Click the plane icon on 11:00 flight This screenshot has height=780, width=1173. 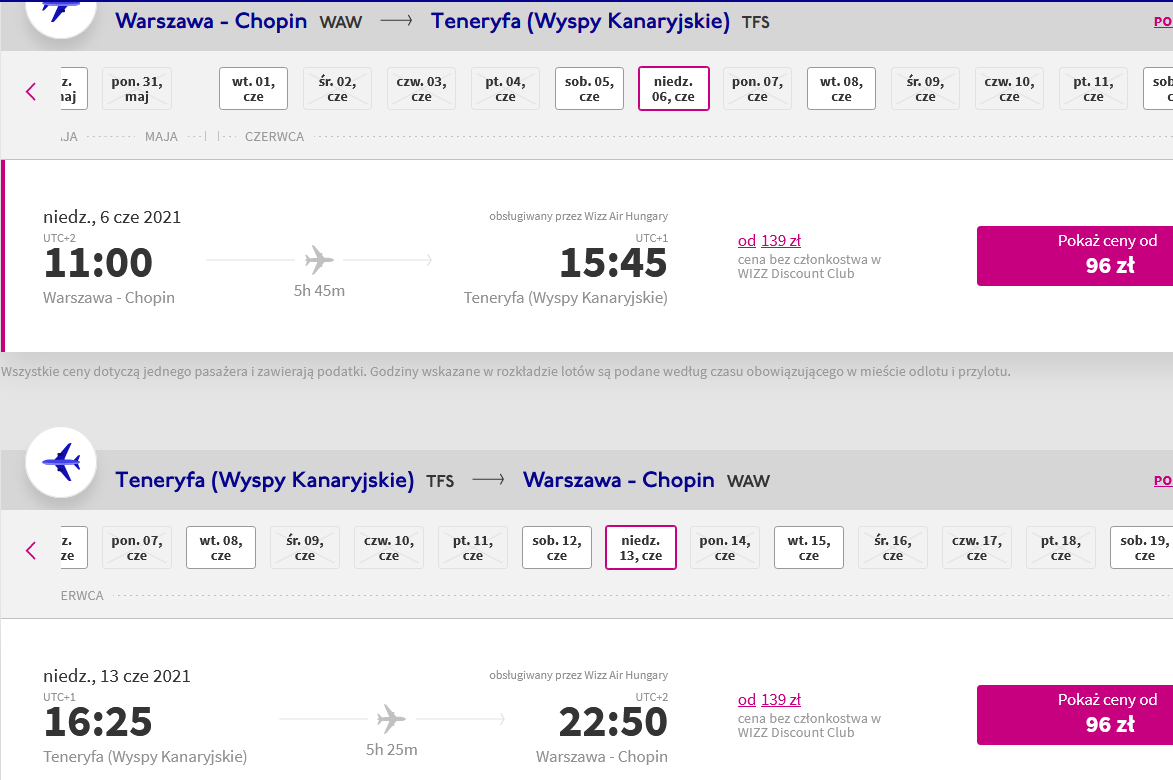pyautogui.click(x=319, y=260)
